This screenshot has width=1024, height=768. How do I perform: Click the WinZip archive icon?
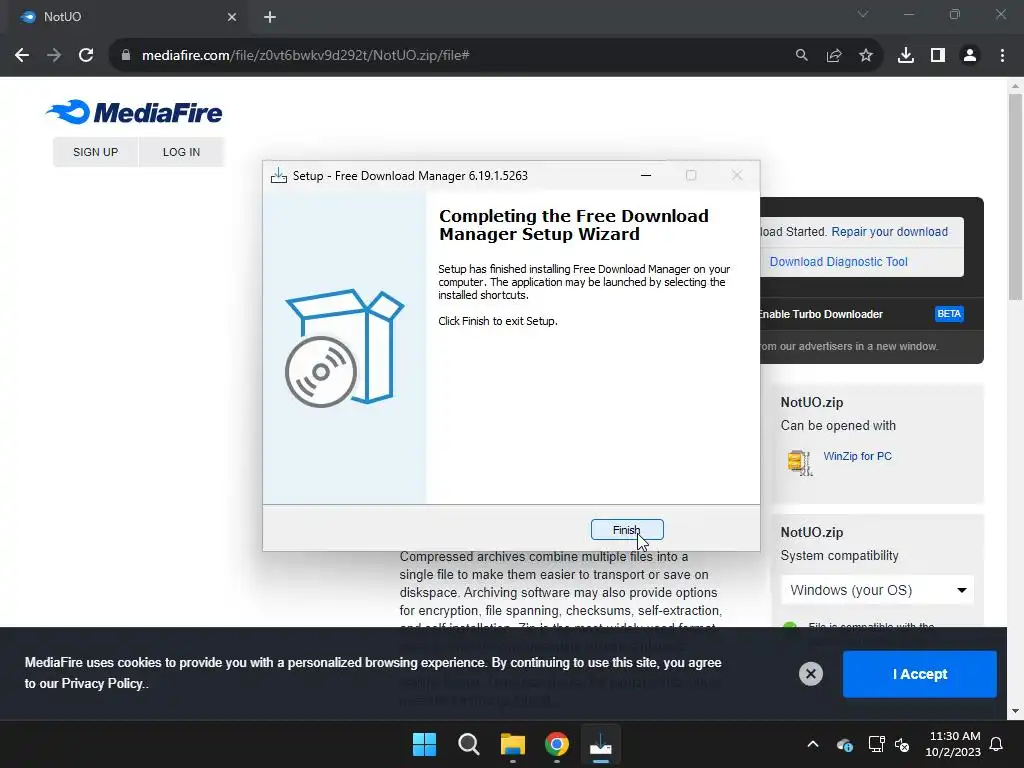[x=800, y=462]
